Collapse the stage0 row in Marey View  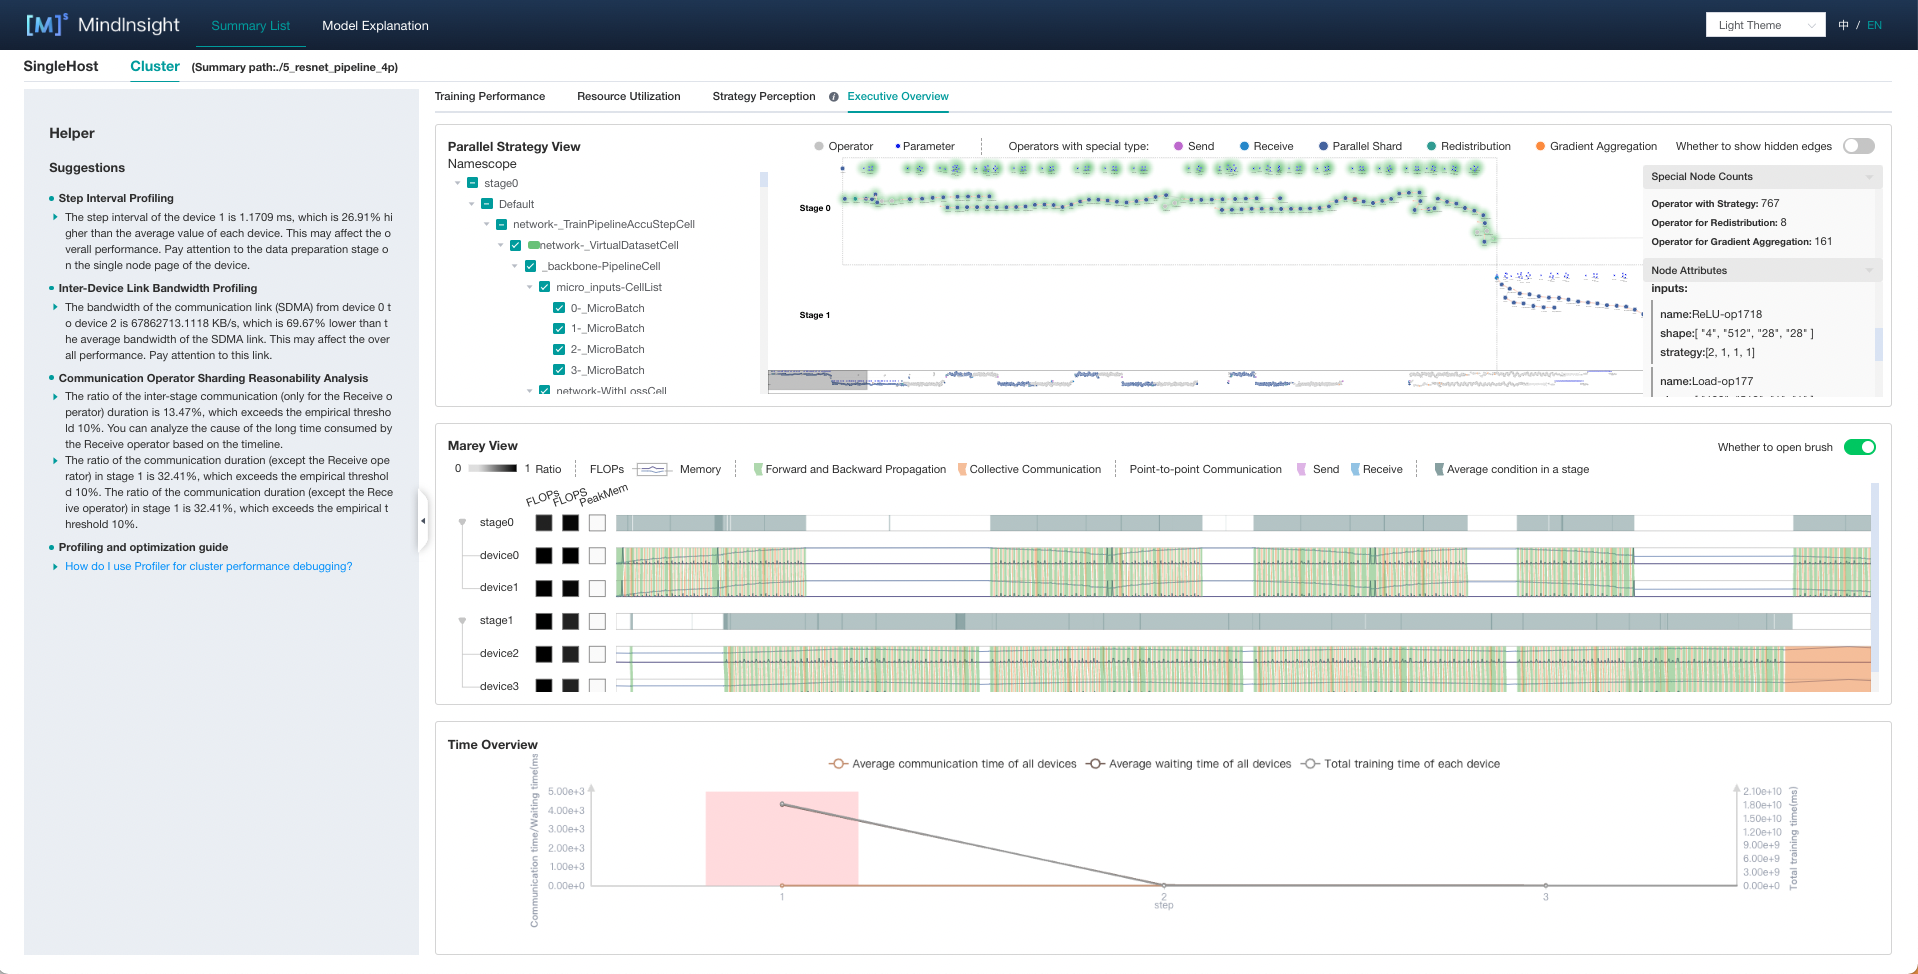click(x=462, y=522)
